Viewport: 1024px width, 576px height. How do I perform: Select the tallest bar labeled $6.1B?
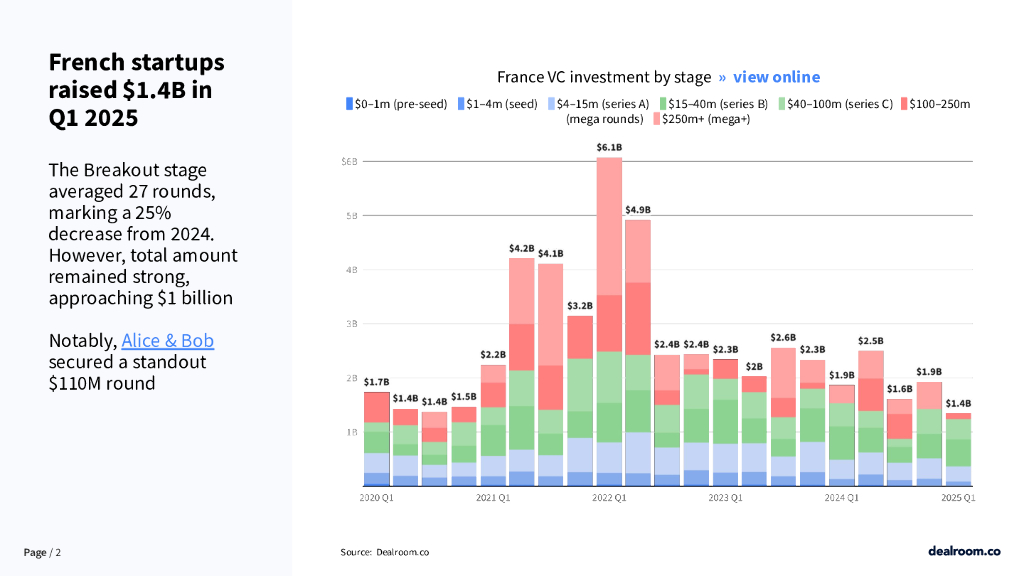click(609, 320)
